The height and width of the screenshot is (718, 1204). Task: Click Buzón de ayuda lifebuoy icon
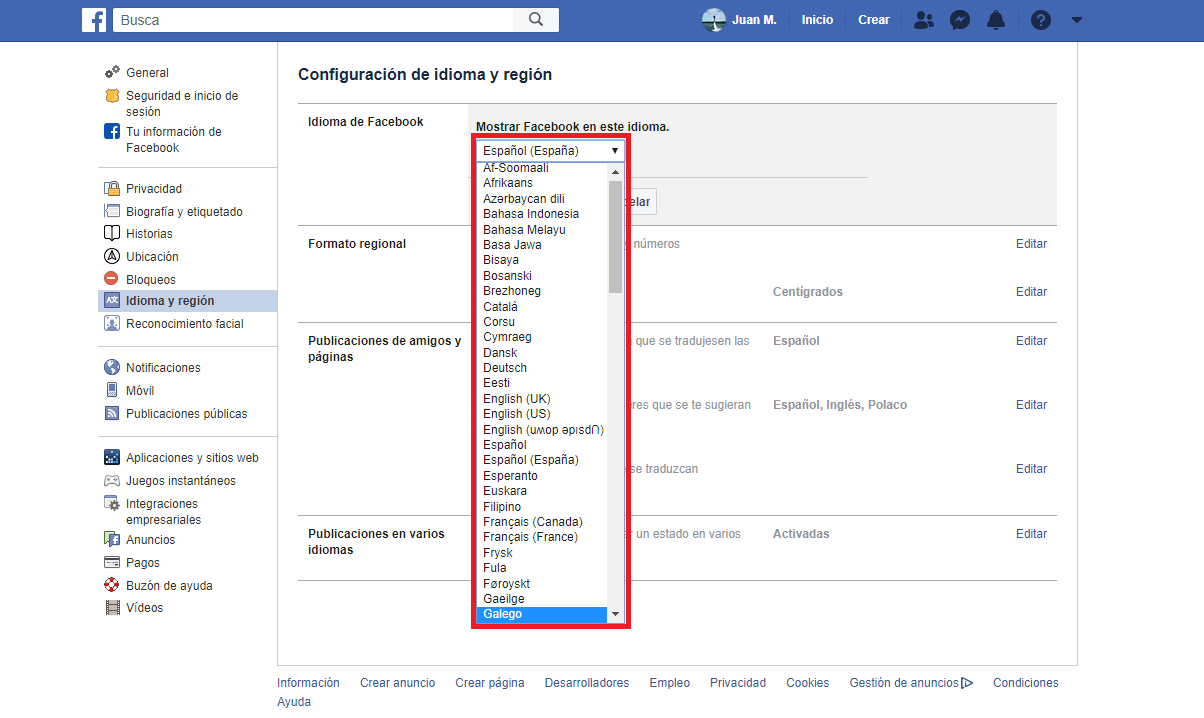click(x=112, y=585)
